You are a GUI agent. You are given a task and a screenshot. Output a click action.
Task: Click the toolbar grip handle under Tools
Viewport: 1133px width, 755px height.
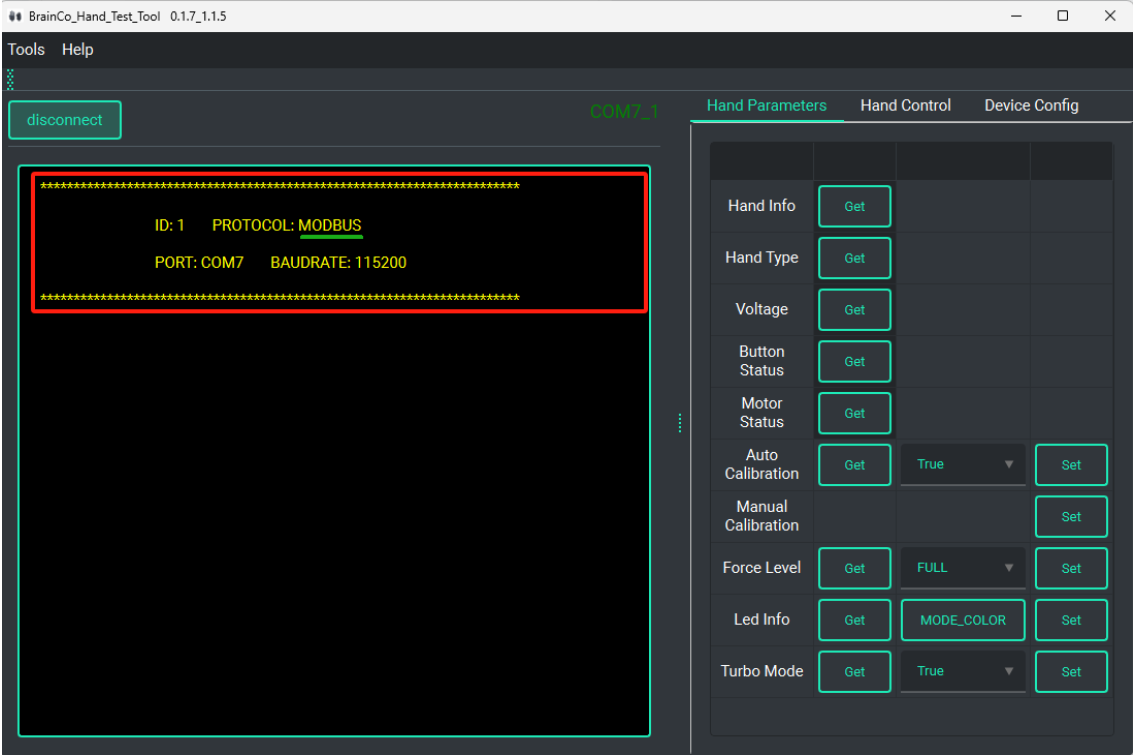point(11,79)
